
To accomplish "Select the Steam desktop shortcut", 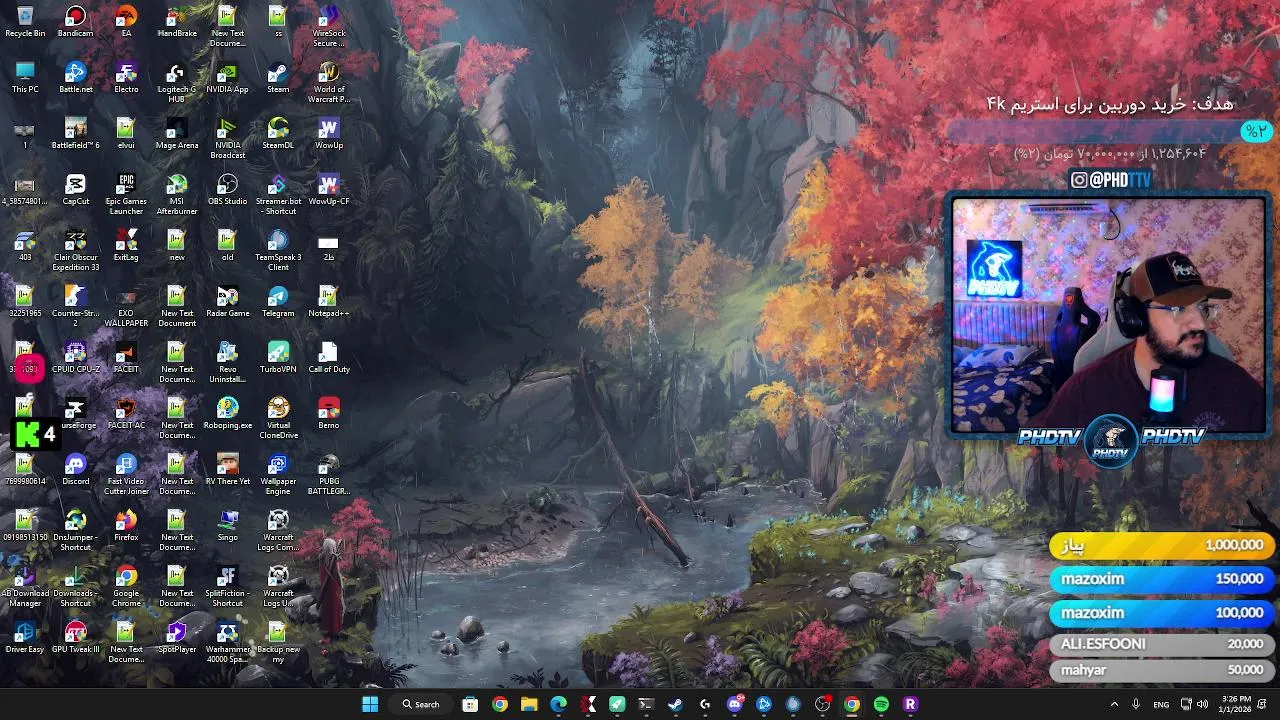I will click(x=278, y=78).
